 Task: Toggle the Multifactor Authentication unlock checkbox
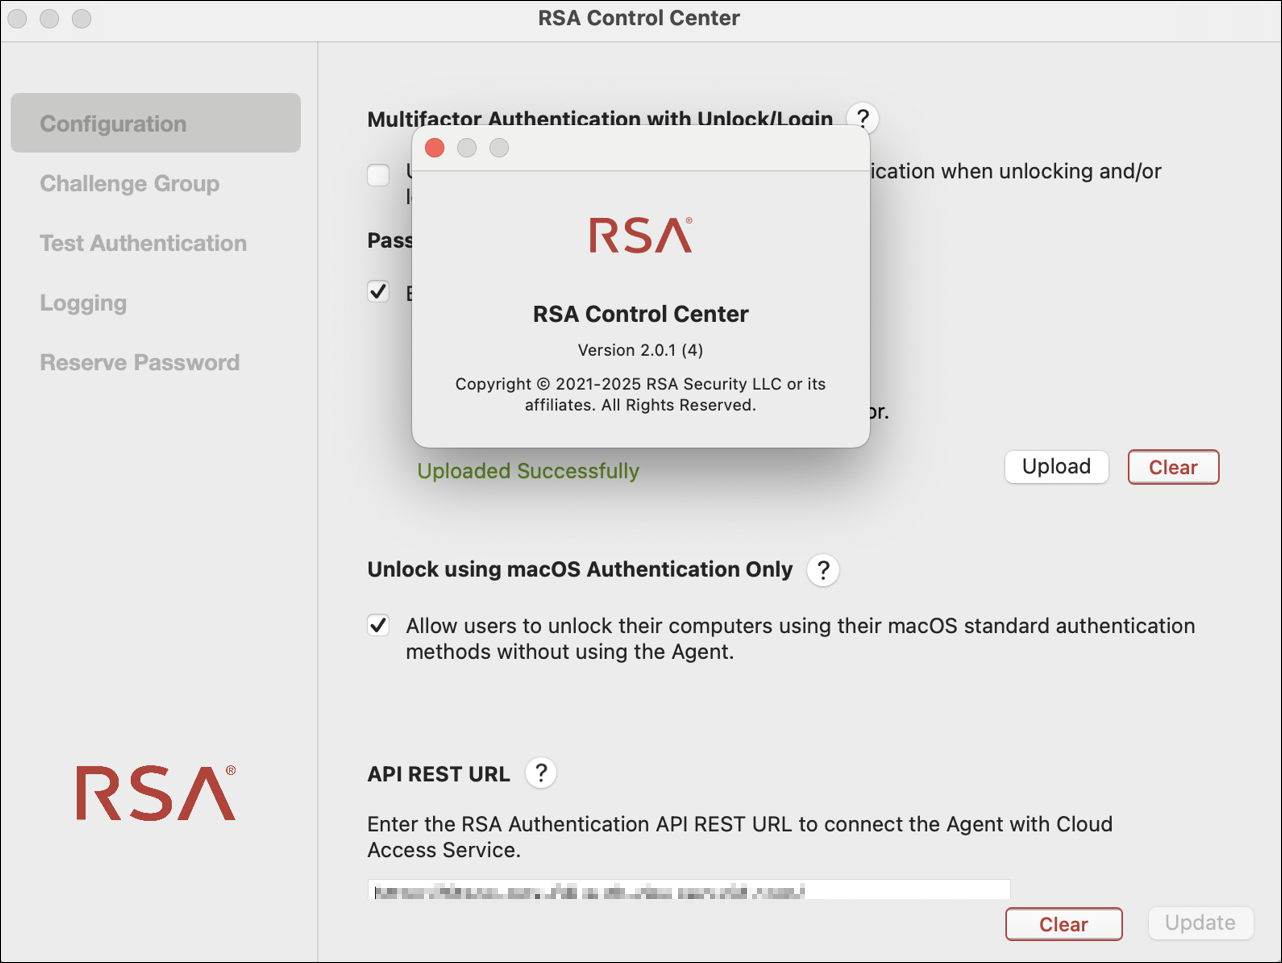pos(379,175)
